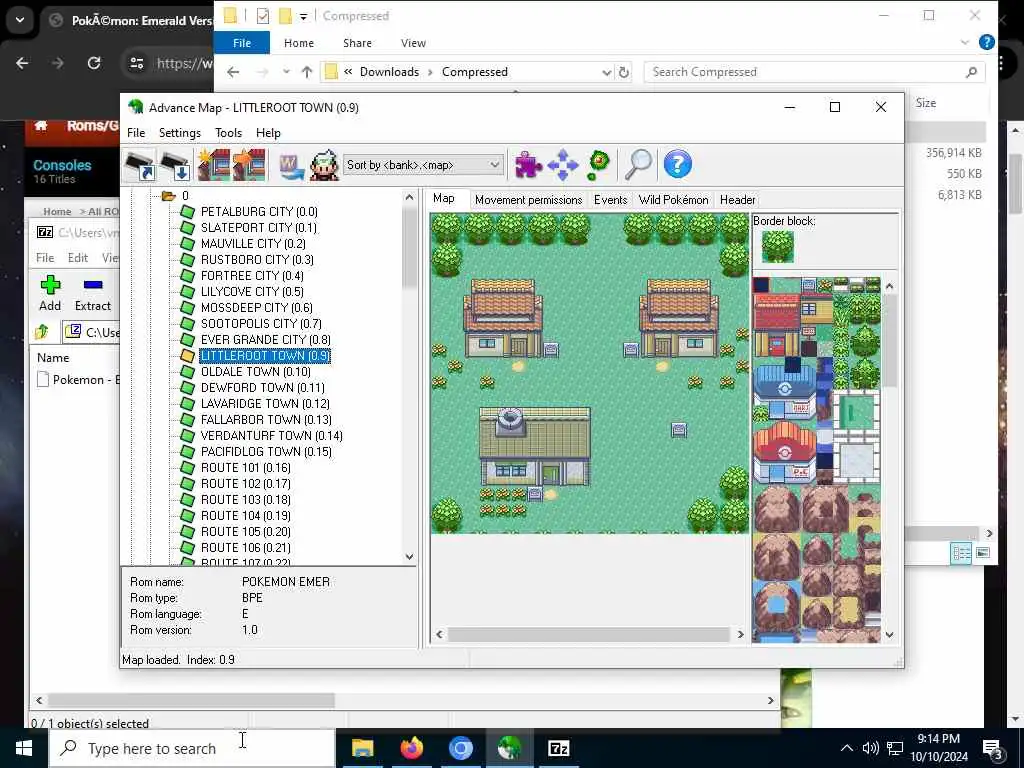Image resolution: width=1024 pixels, height=768 pixels.
Task: Open Advance Map Tools menu
Action: tap(229, 133)
